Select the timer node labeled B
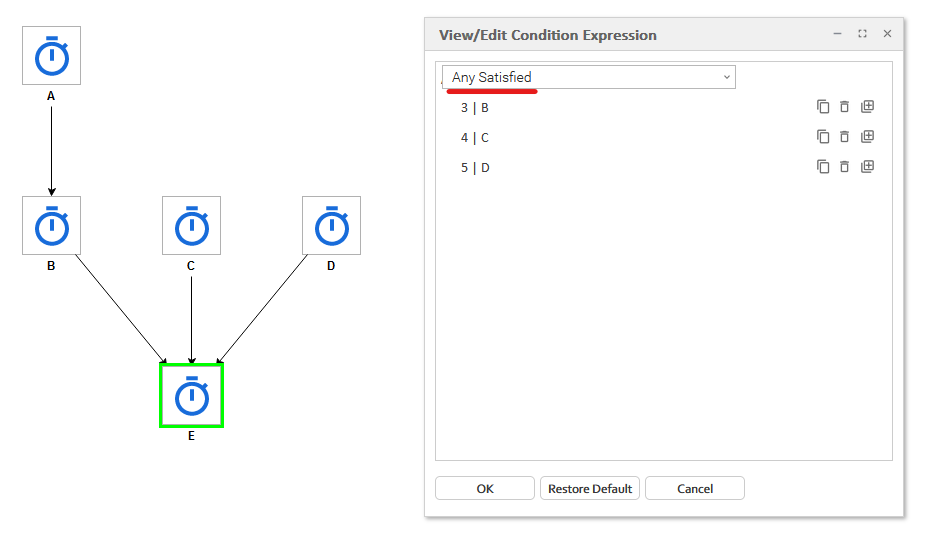The height and width of the screenshot is (540, 933). [52, 226]
